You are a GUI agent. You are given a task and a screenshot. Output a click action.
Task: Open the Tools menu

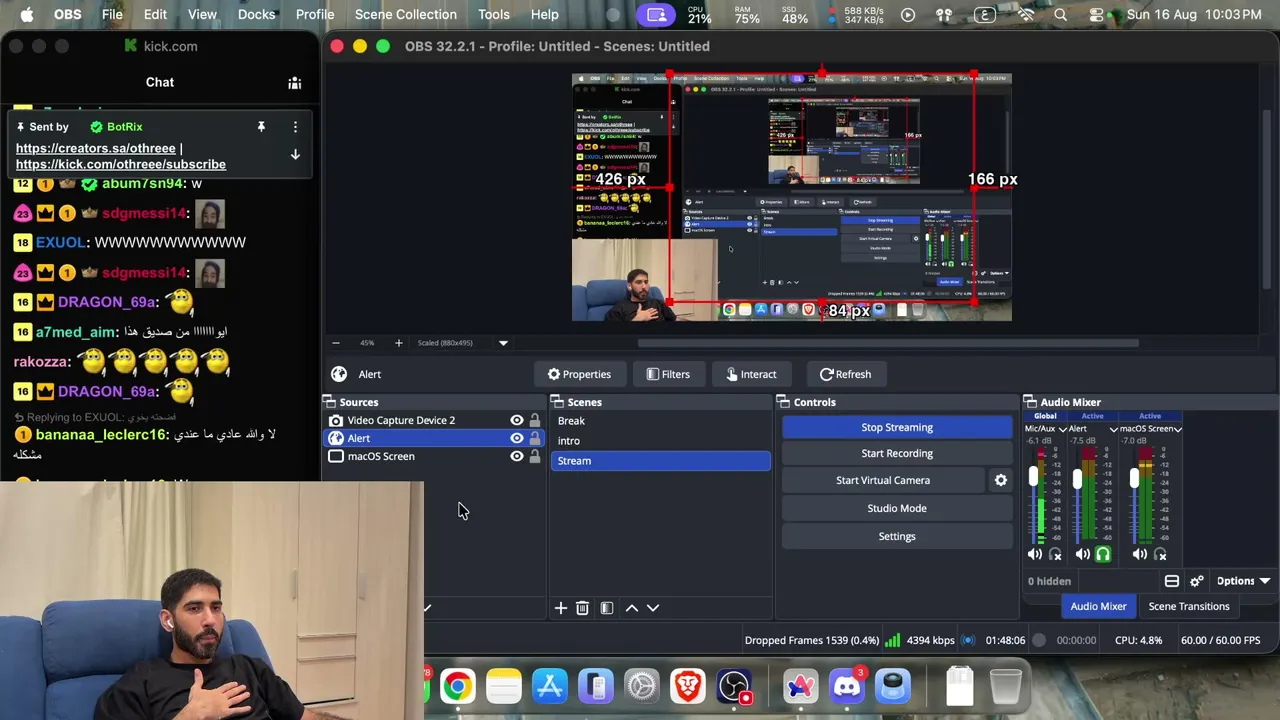click(493, 15)
